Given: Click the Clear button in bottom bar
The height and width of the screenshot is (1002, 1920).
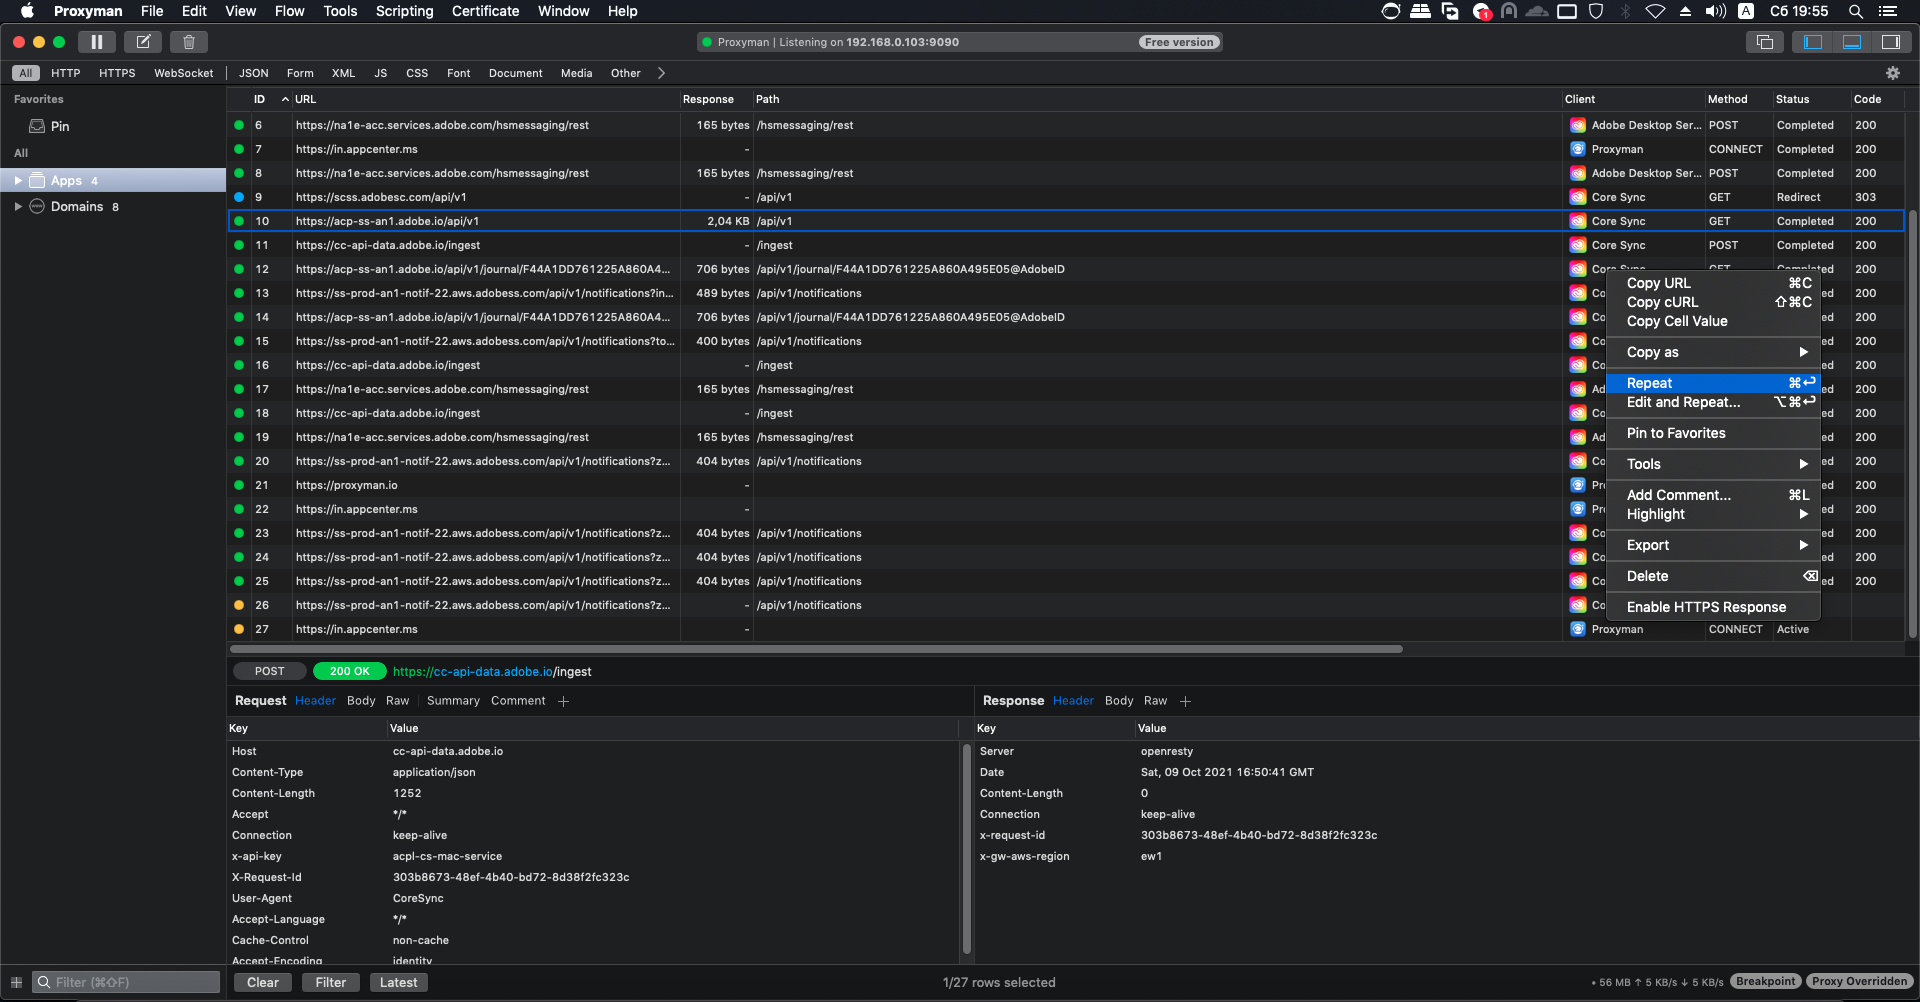Looking at the screenshot, I should 263,982.
